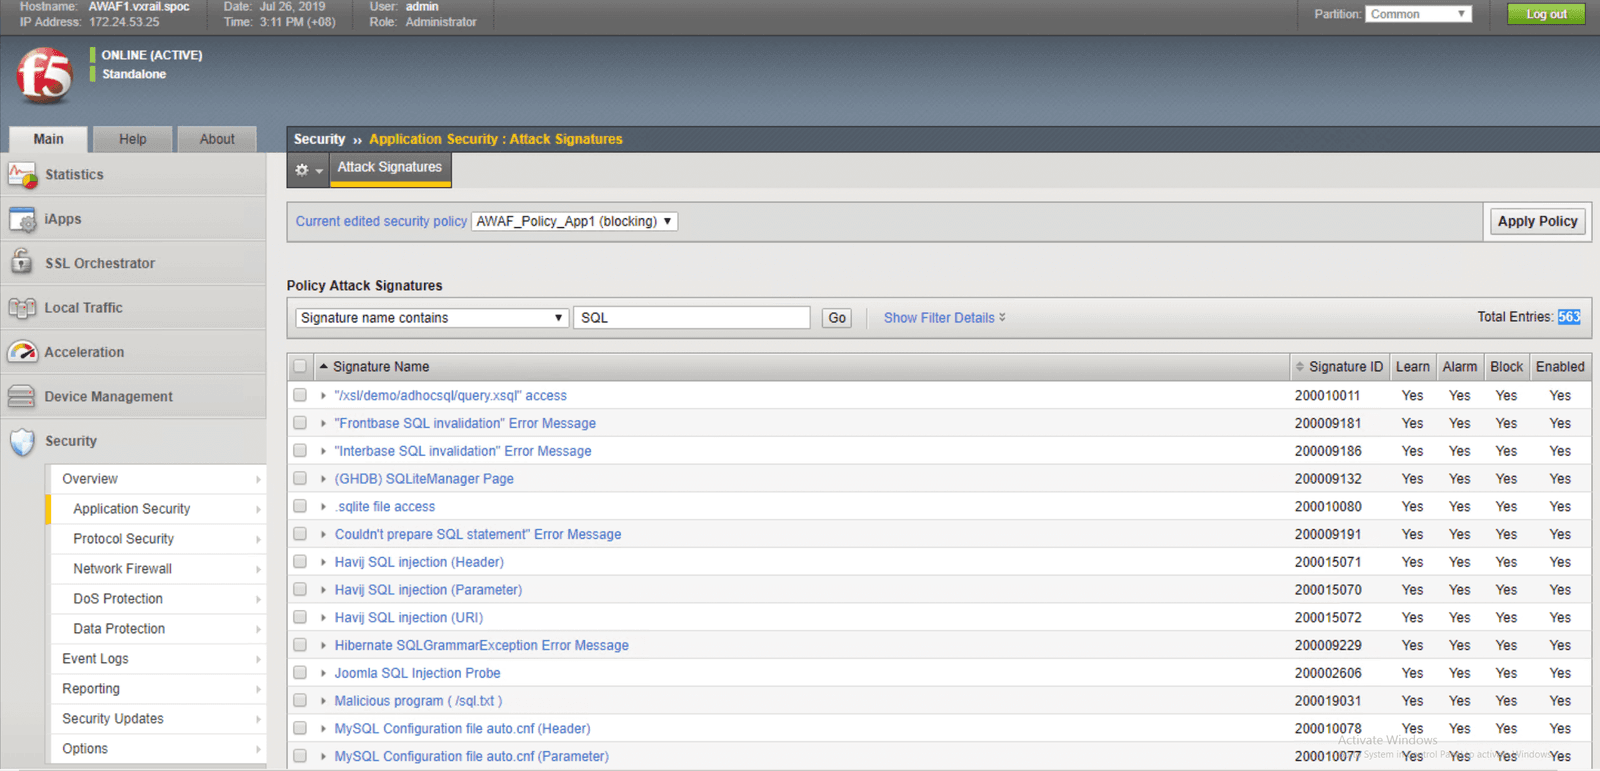Screen dimensions: 1600x771
Task: Open Network Firewall menu item
Action: tap(122, 569)
